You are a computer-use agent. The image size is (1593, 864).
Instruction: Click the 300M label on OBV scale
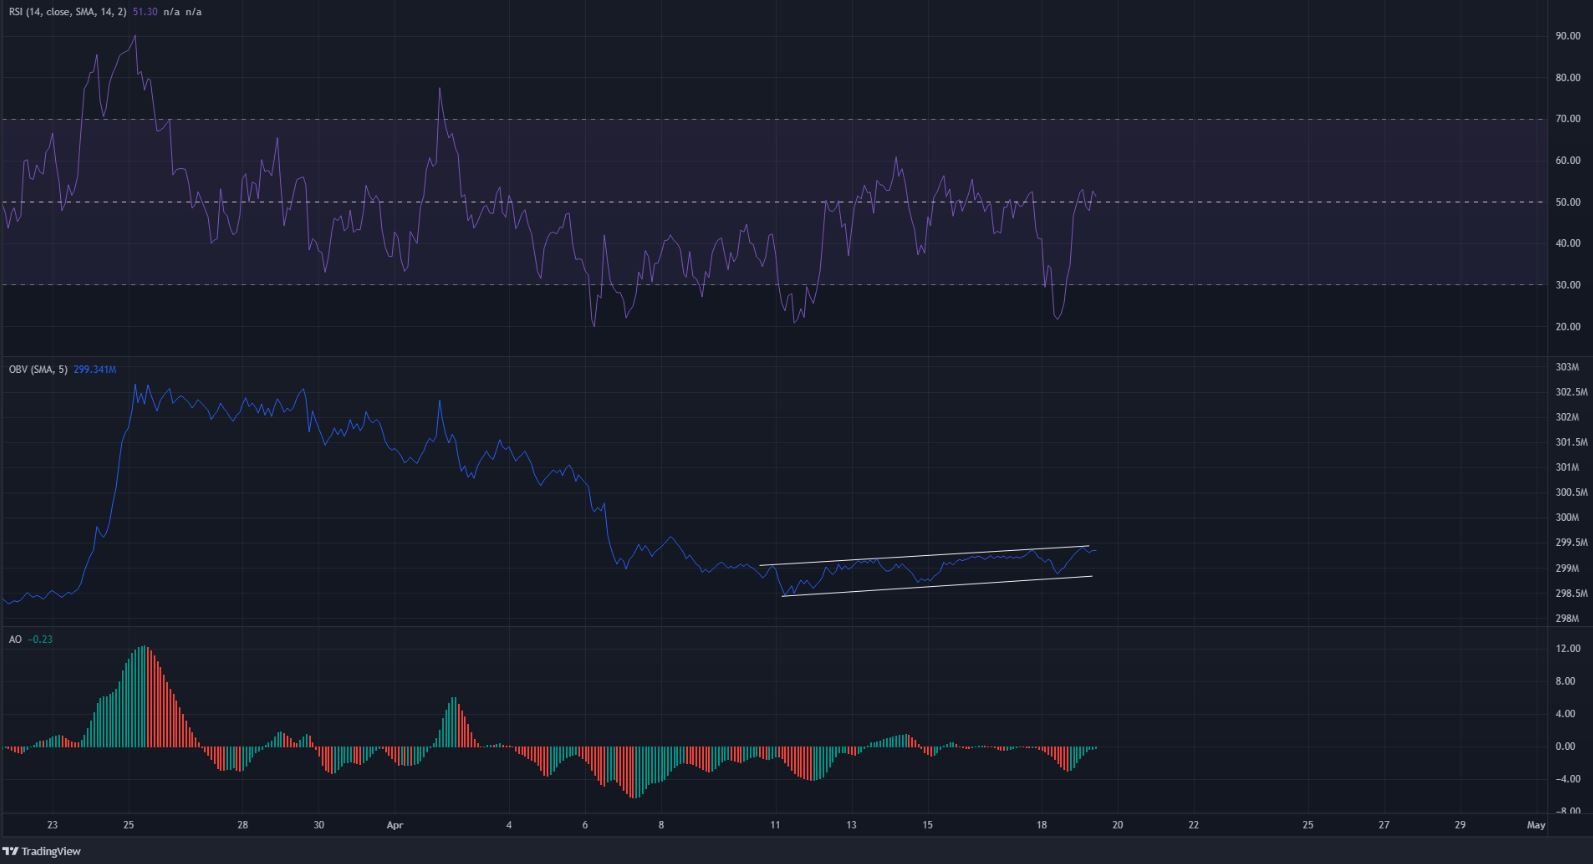coord(1567,518)
